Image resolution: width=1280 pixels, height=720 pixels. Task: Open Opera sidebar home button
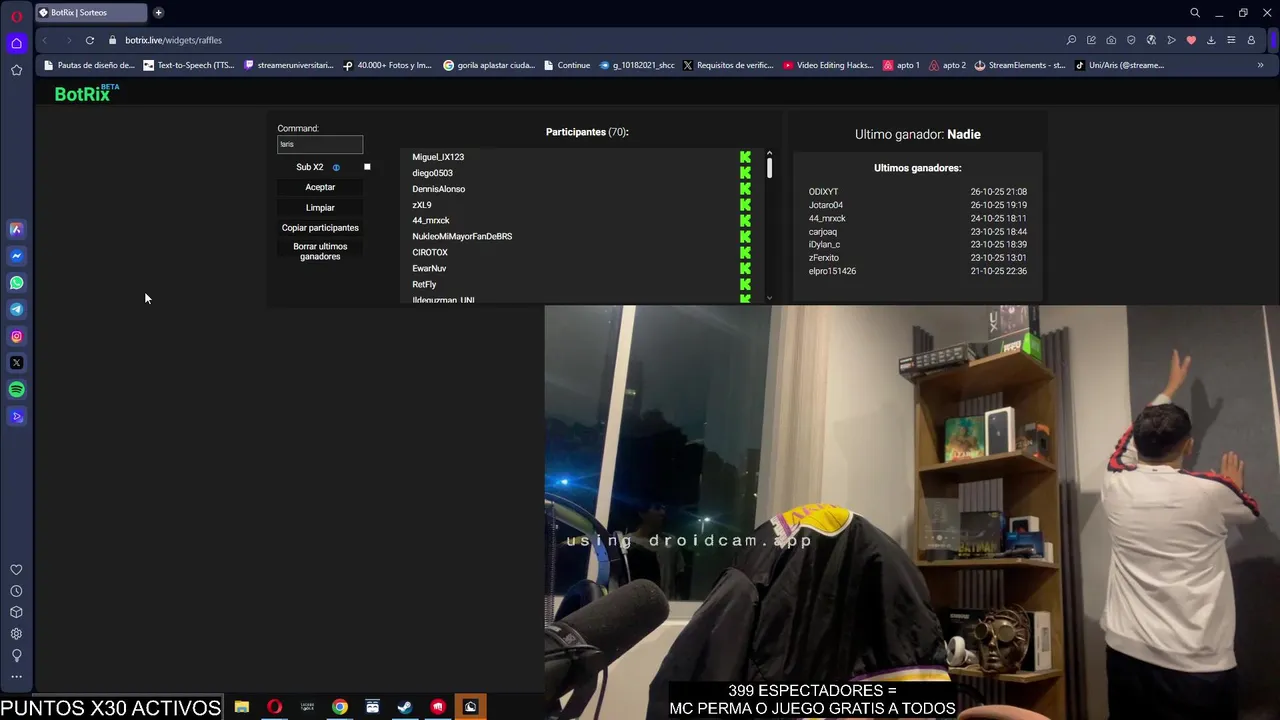[16, 43]
